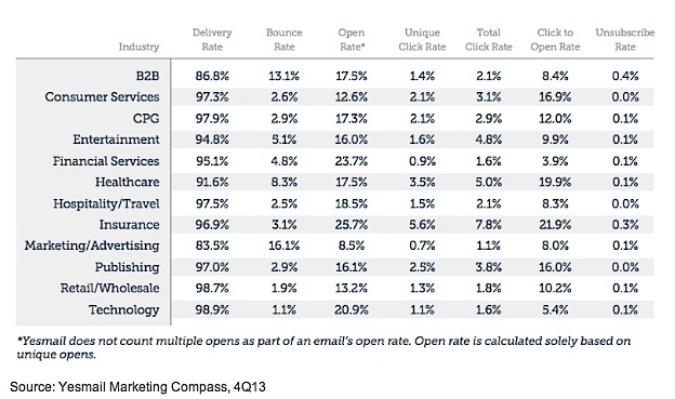Image resolution: width=675 pixels, height=399 pixels.
Task: Click the Industry column header
Action: 139,46
